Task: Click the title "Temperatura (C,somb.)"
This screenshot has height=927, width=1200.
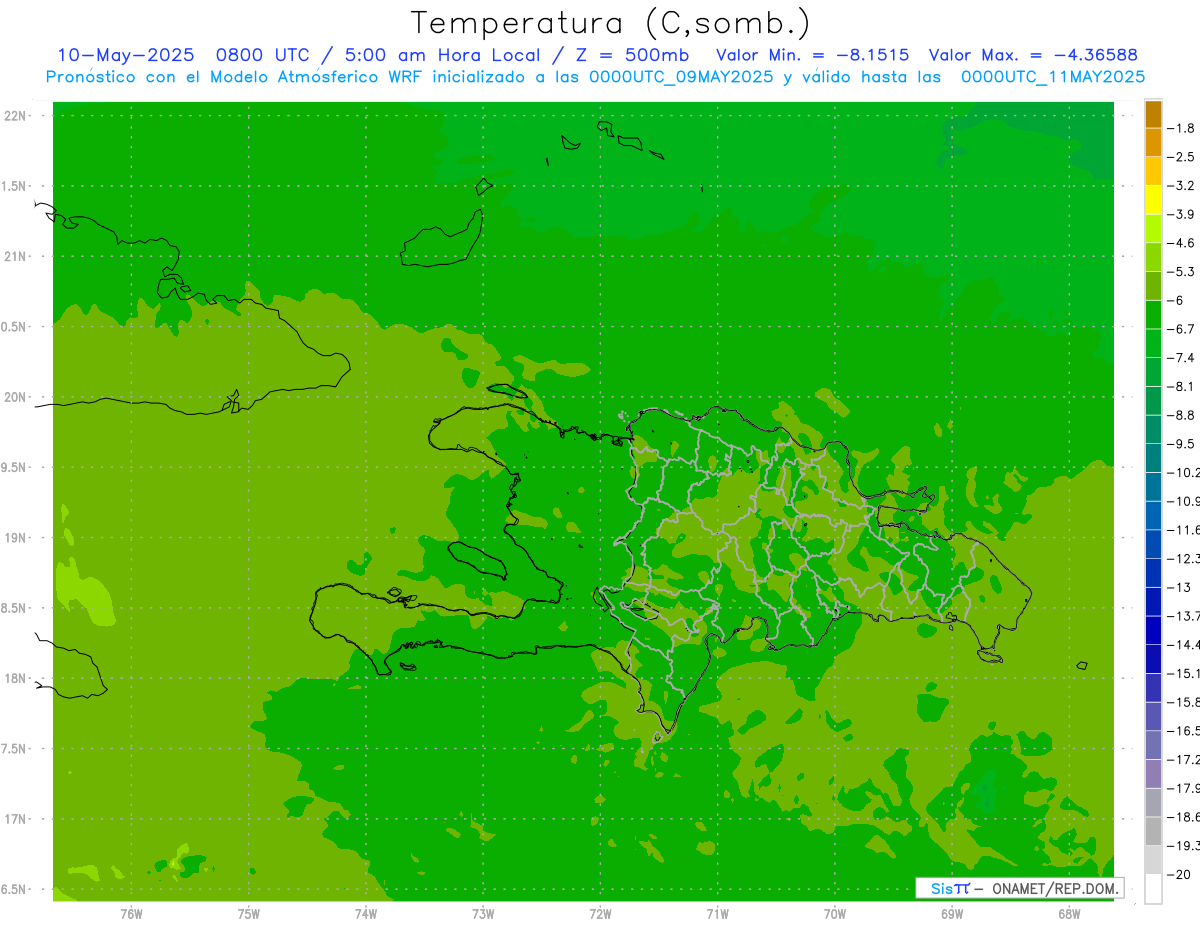Action: 611,22
